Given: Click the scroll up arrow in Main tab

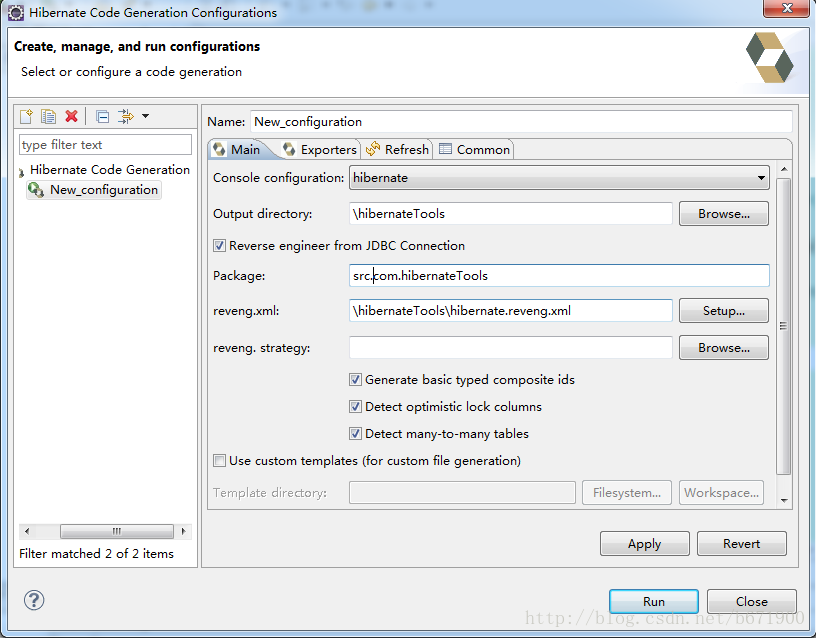Looking at the screenshot, I should point(784,170).
